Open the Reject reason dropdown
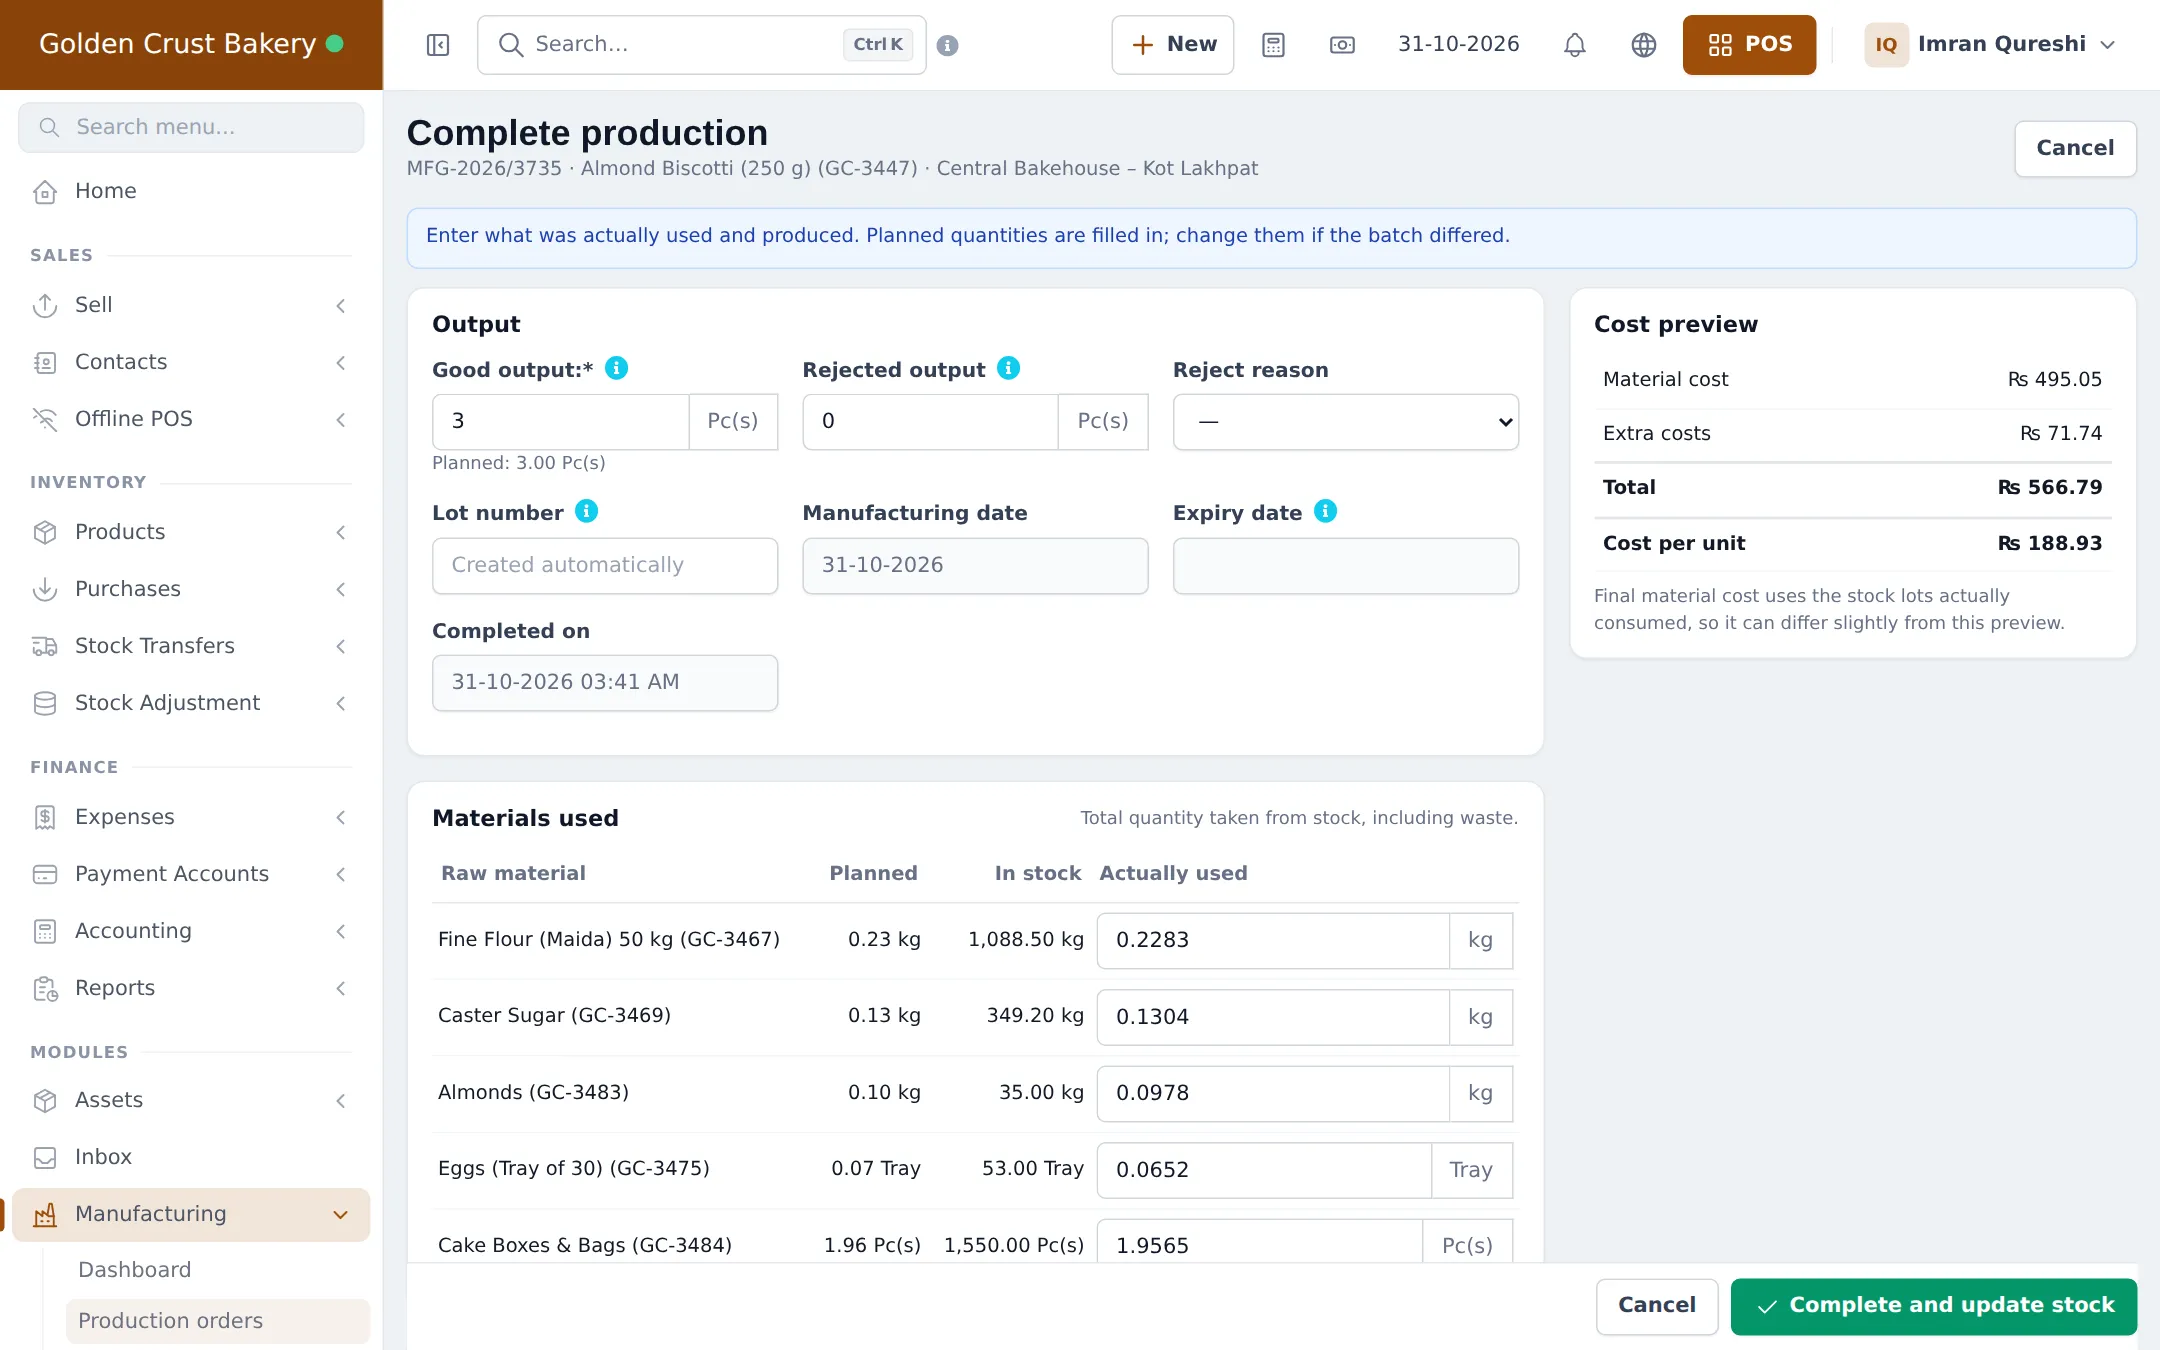The width and height of the screenshot is (2160, 1350). (1346, 422)
